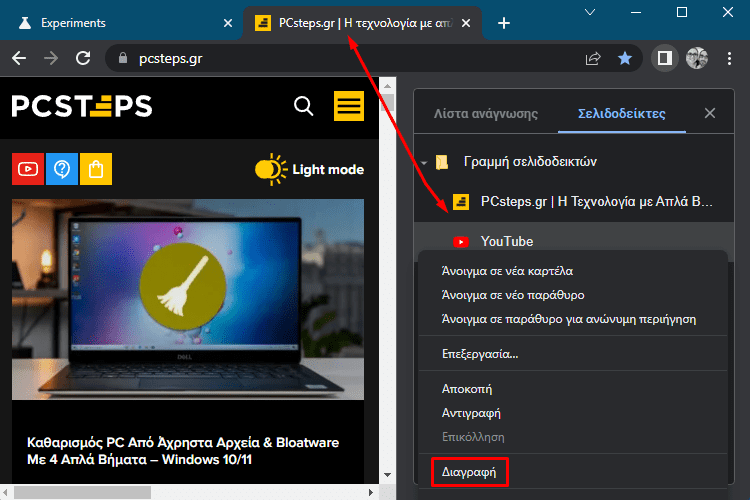Open the PCsteps.gr bookmark entry
The image size is (750, 500).
pyautogui.click(x=574, y=201)
